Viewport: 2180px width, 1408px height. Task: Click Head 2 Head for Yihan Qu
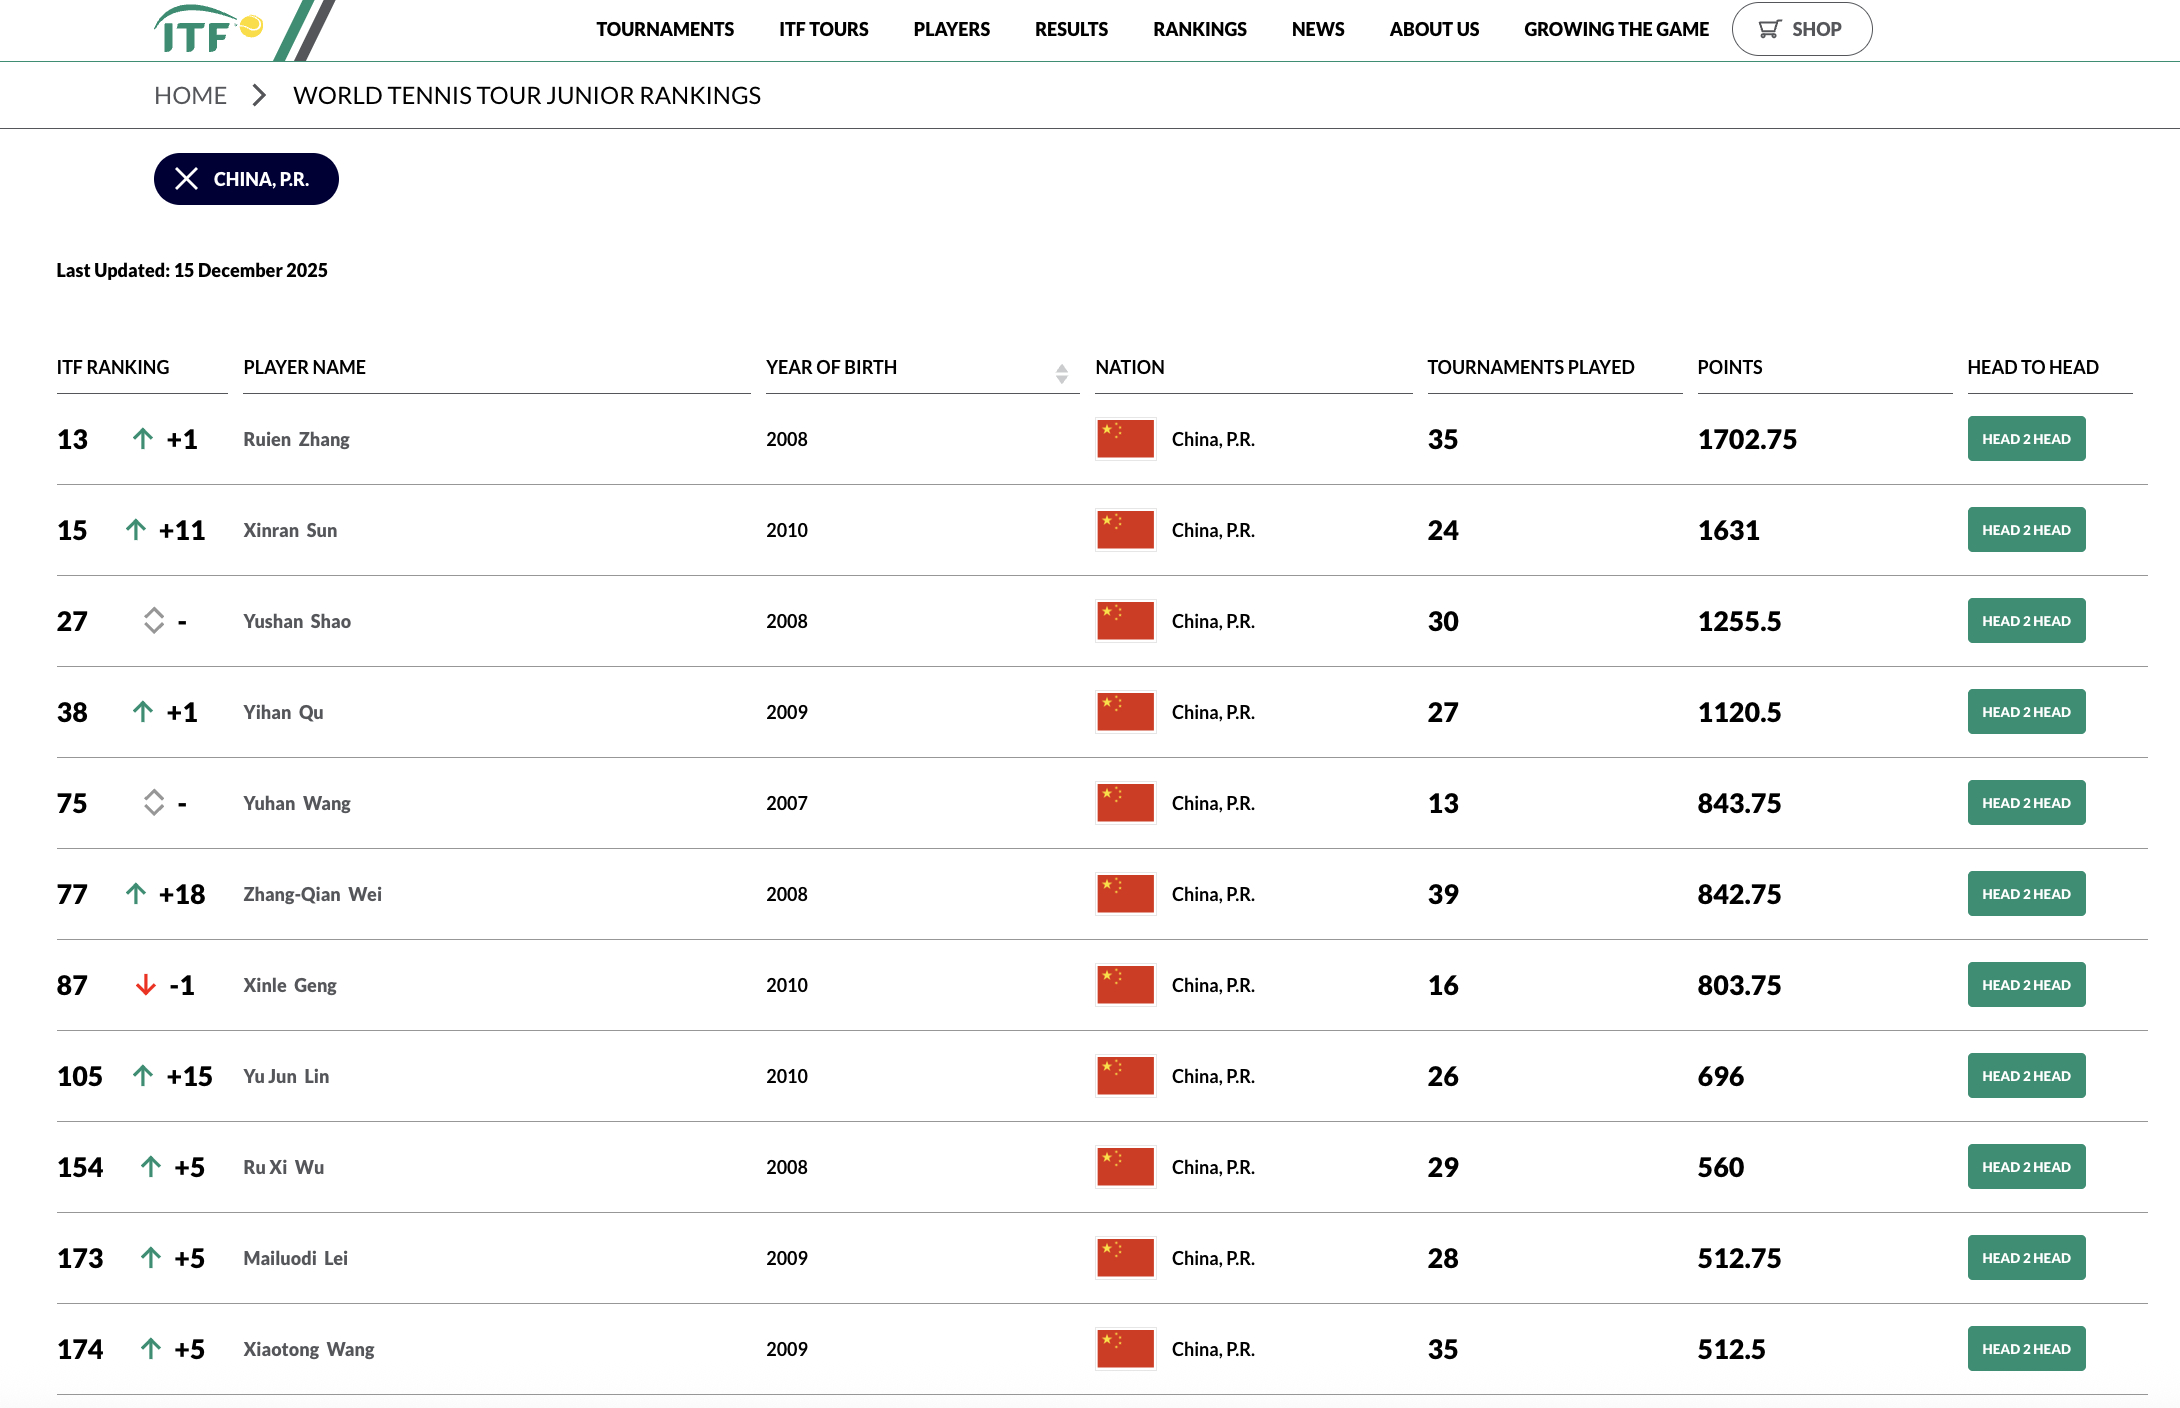(2026, 712)
